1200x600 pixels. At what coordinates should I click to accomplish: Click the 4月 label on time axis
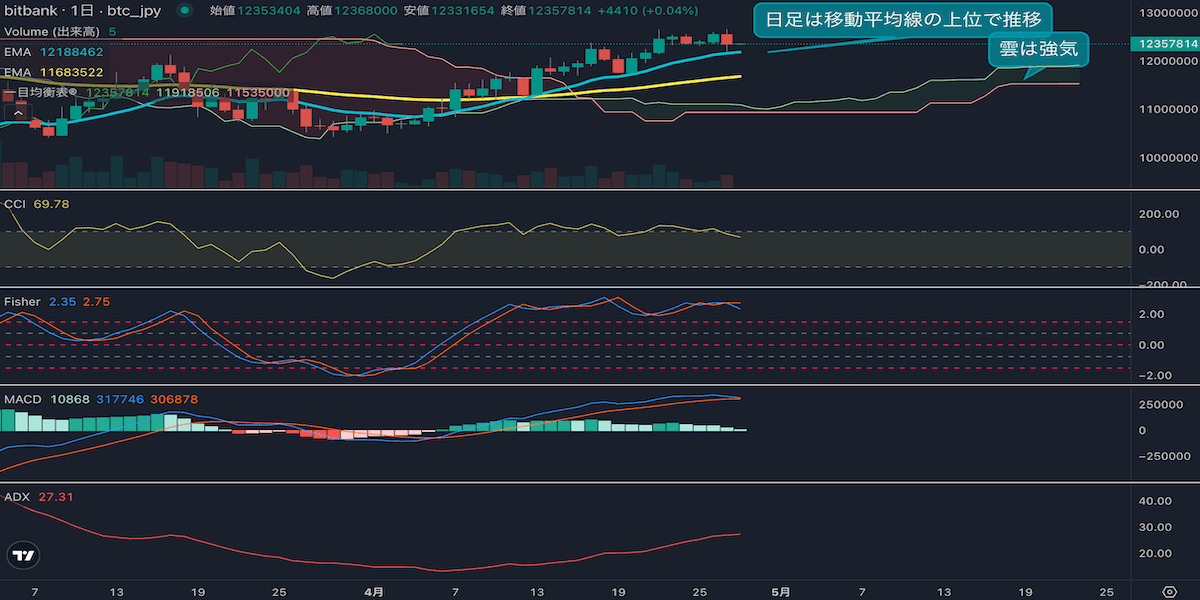(373, 591)
